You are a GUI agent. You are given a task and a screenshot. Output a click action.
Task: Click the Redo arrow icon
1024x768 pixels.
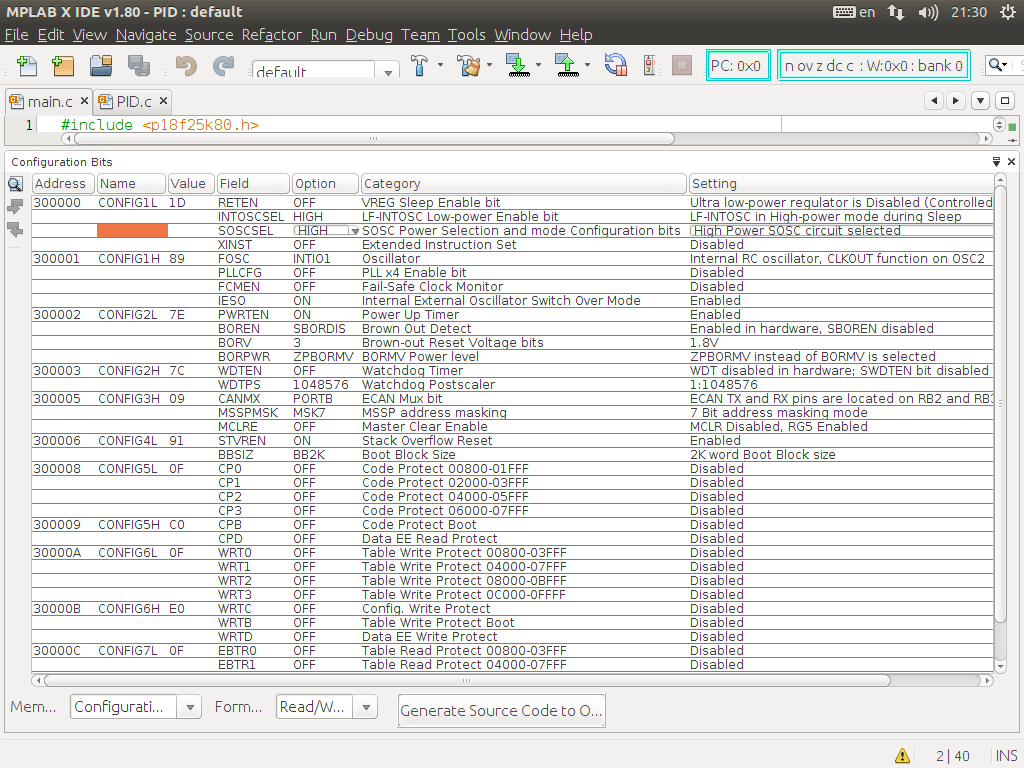223,66
